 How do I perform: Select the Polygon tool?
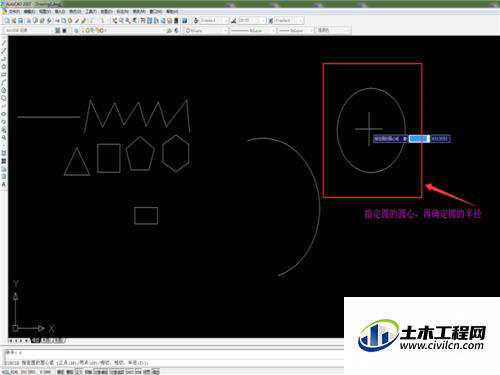point(4,67)
